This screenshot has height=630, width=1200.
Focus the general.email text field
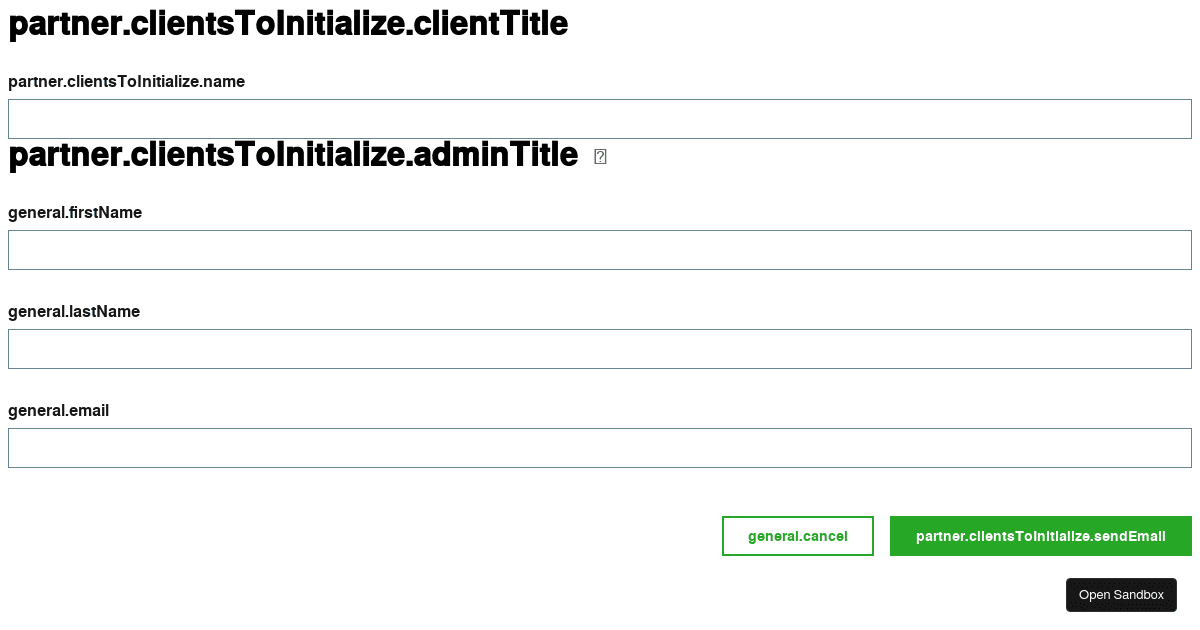pyautogui.click(x=600, y=448)
